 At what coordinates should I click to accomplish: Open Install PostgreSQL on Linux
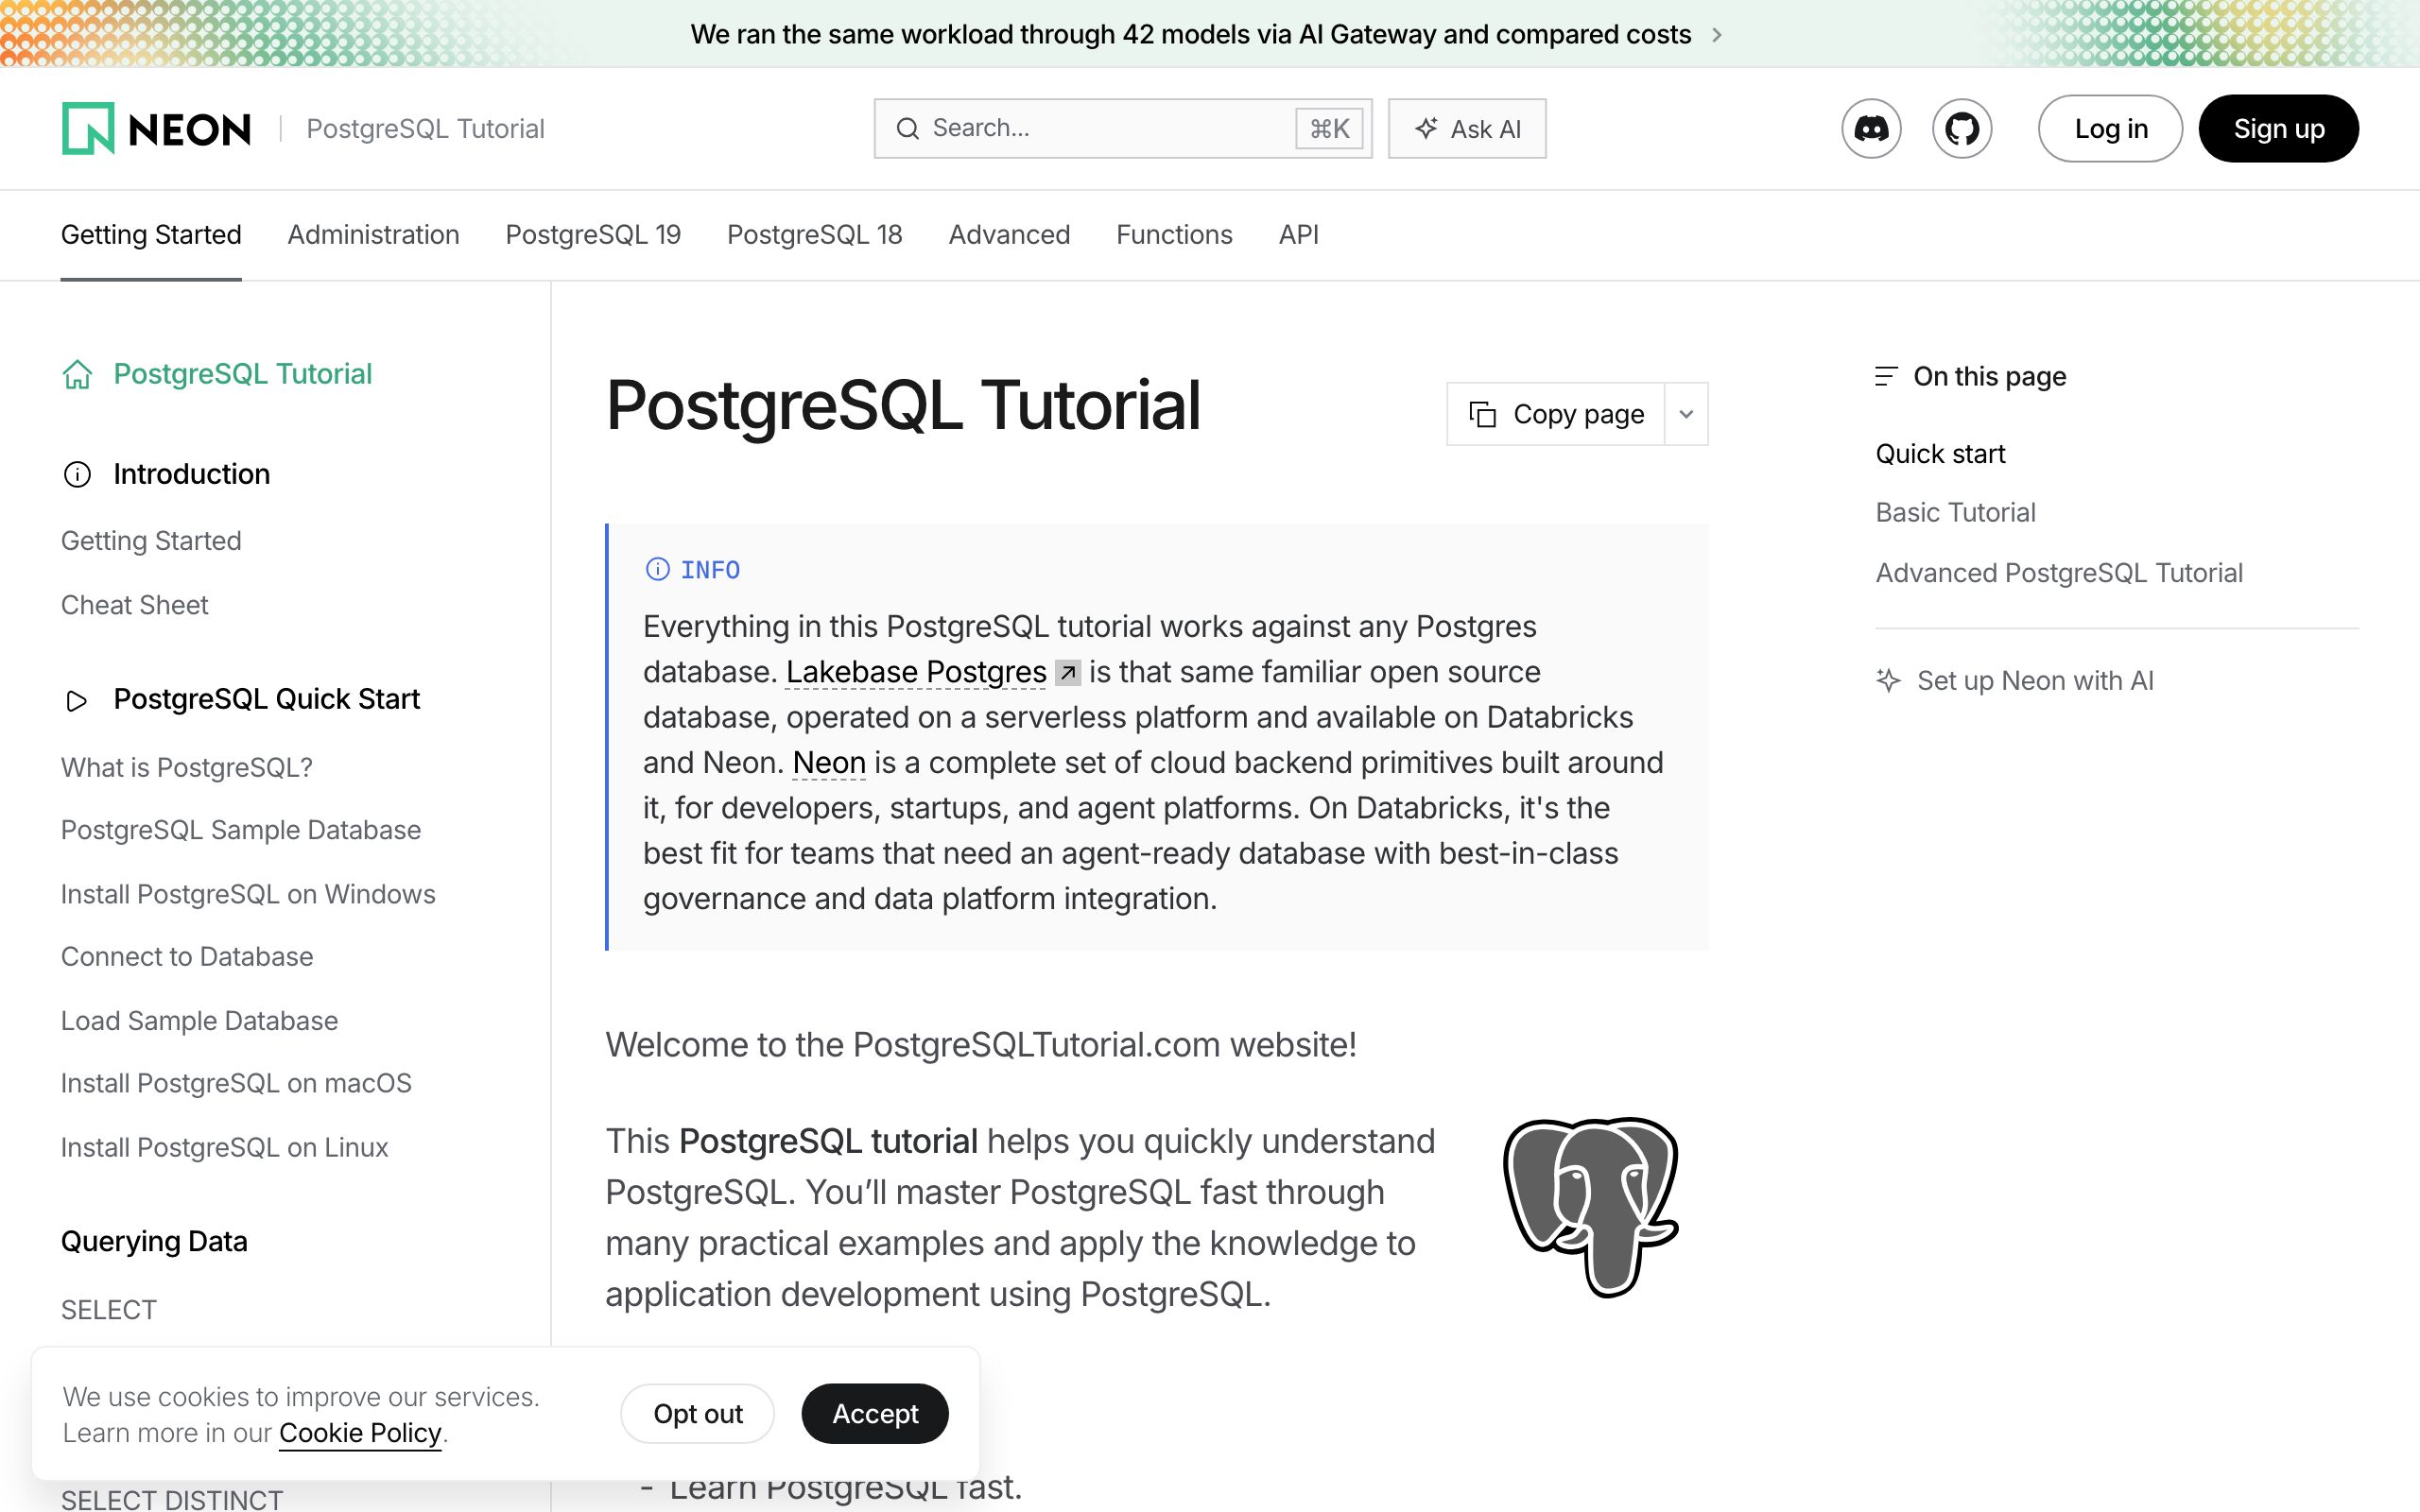(224, 1147)
